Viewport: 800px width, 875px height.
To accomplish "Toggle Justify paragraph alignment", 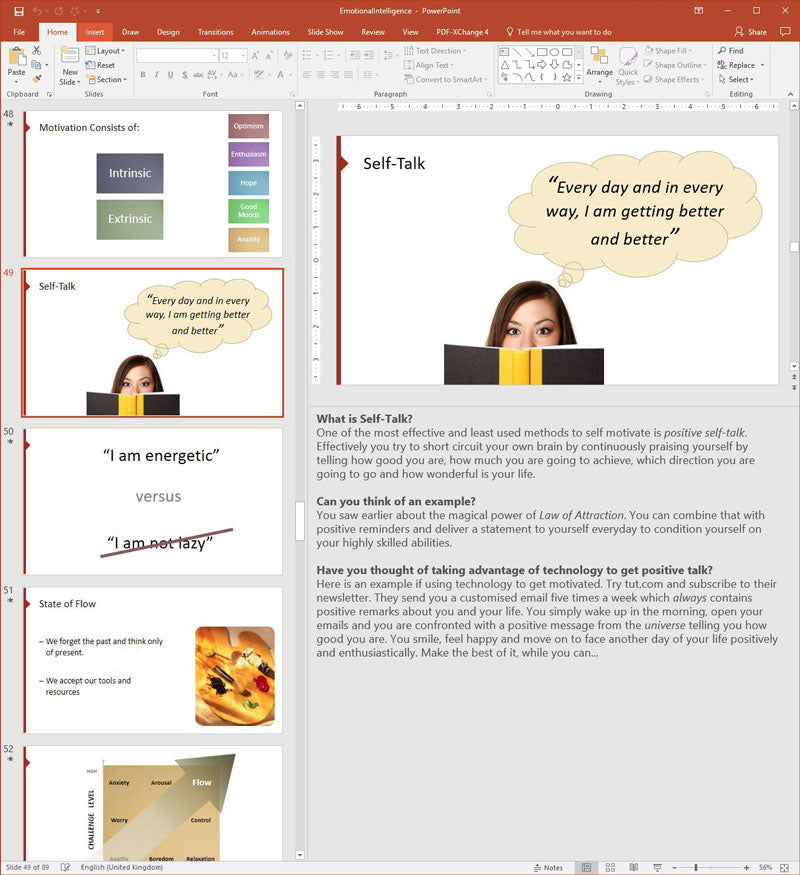I will coord(349,74).
